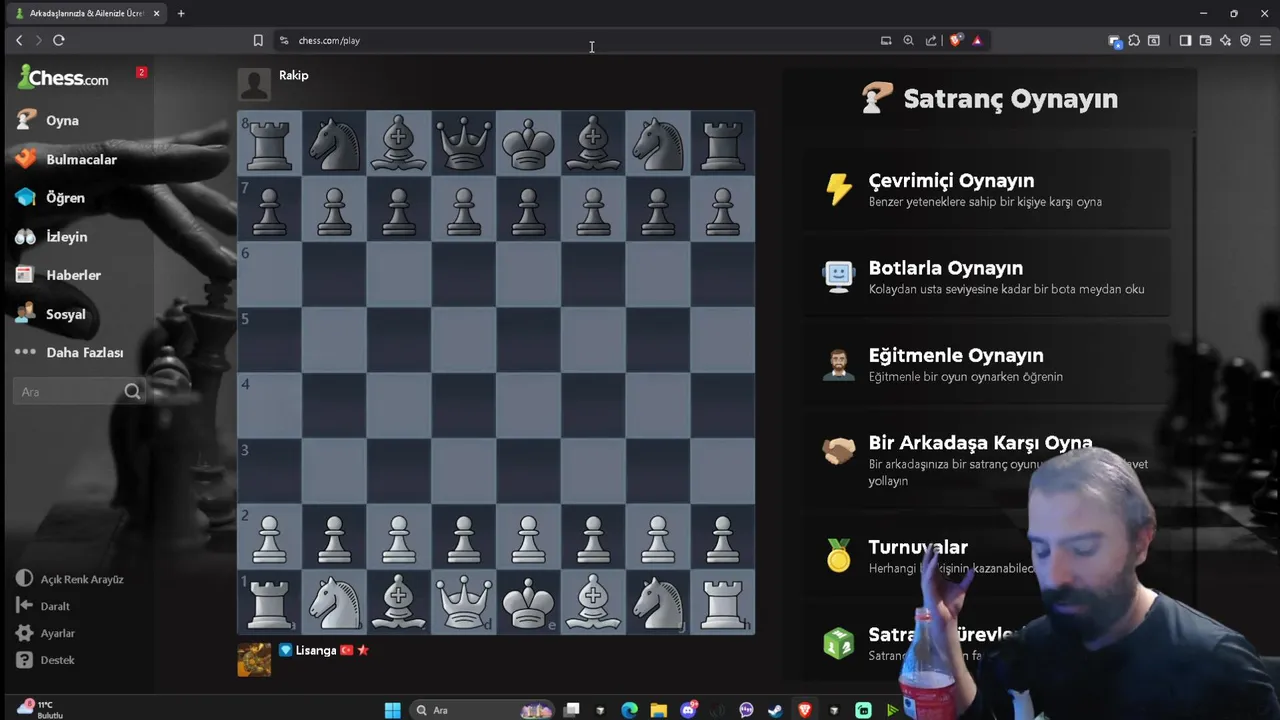This screenshot has width=1280, height=720.
Task: Click the handshake friend icon
Action: pyautogui.click(x=838, y=452)
